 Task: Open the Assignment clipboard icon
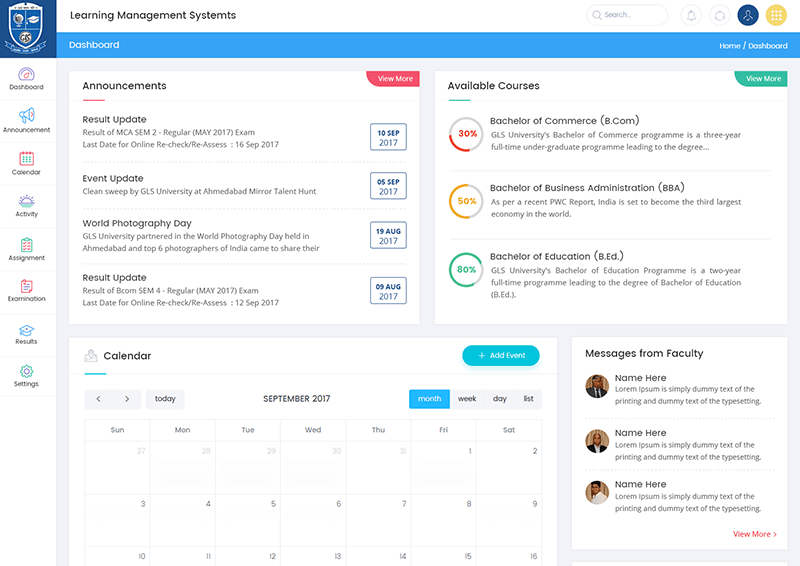click(x=27, y=245)
